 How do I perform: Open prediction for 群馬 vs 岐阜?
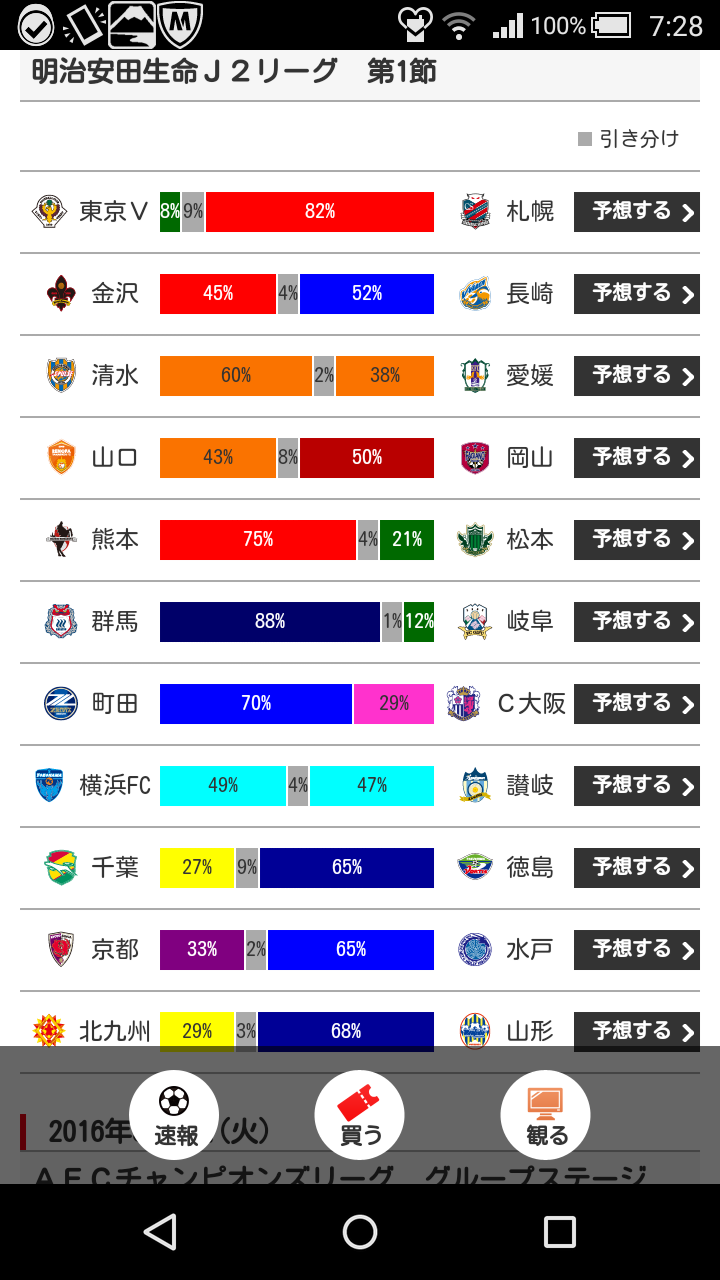pos(636,622)
